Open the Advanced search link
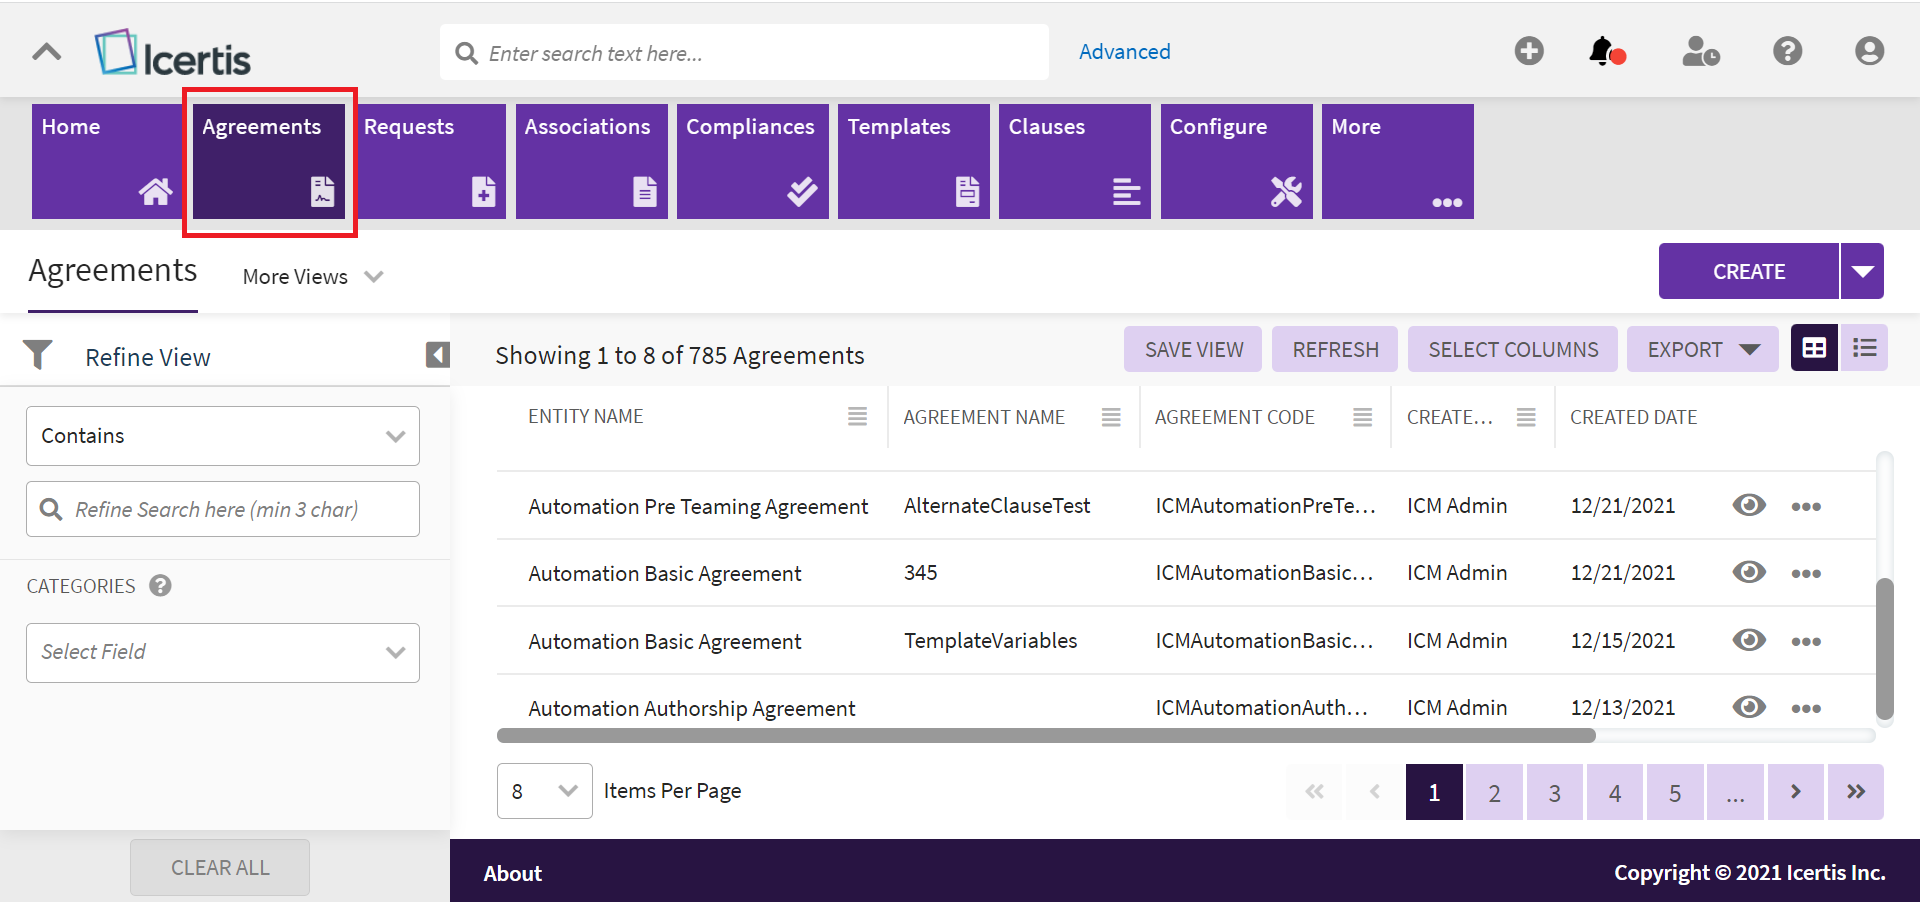 [x=1124, y=52]
